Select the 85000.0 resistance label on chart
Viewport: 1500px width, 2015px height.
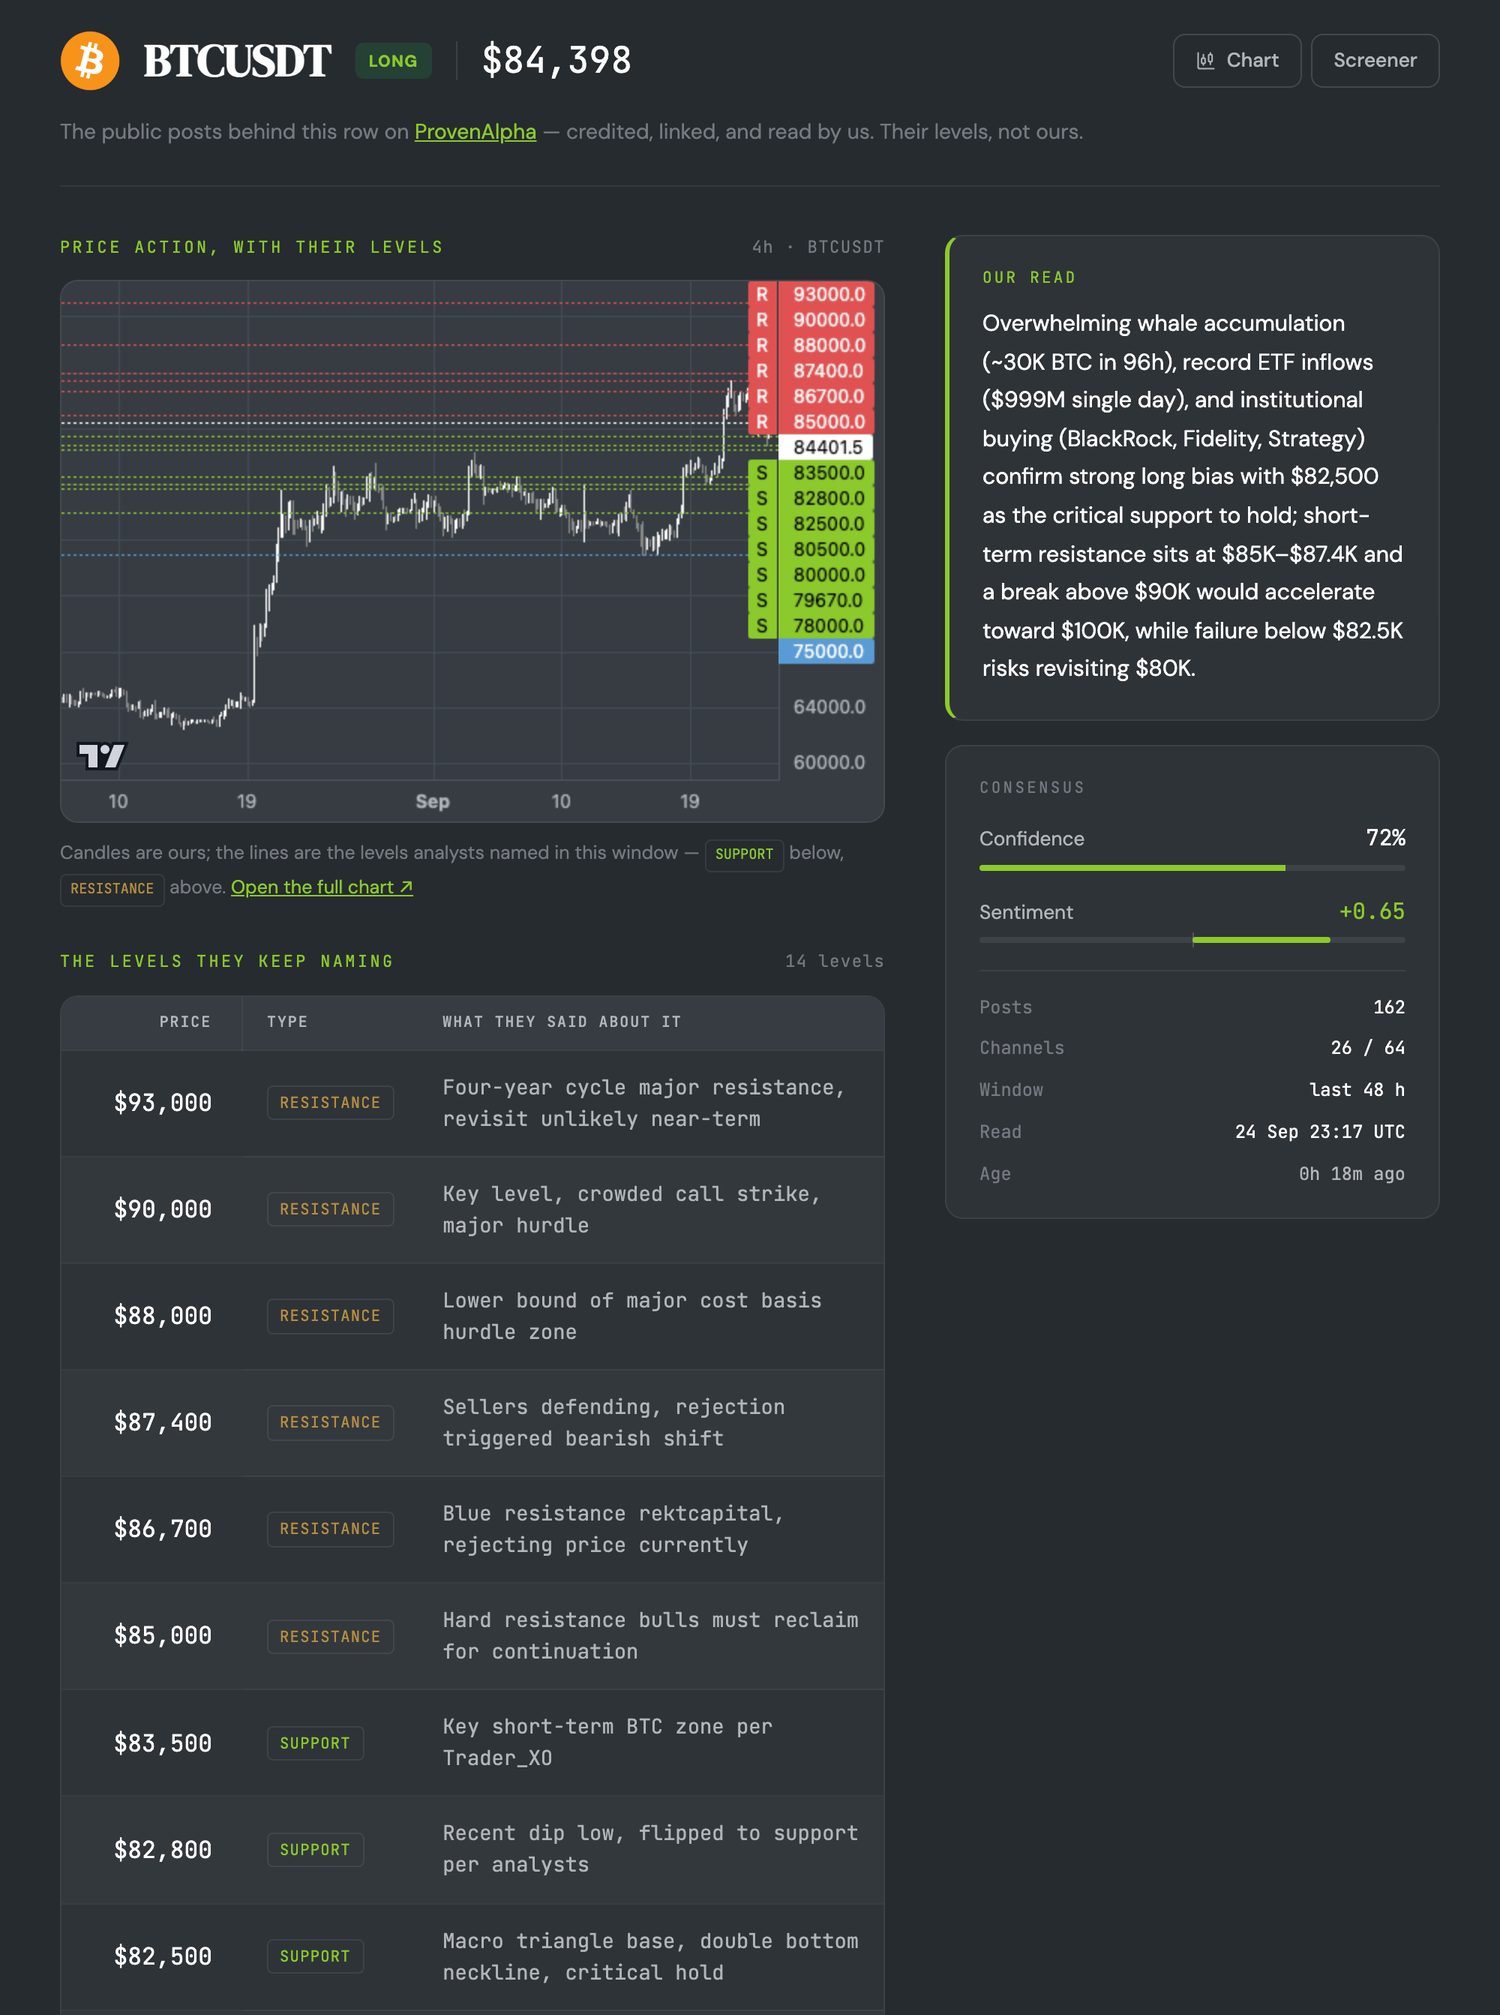point(812,422)
